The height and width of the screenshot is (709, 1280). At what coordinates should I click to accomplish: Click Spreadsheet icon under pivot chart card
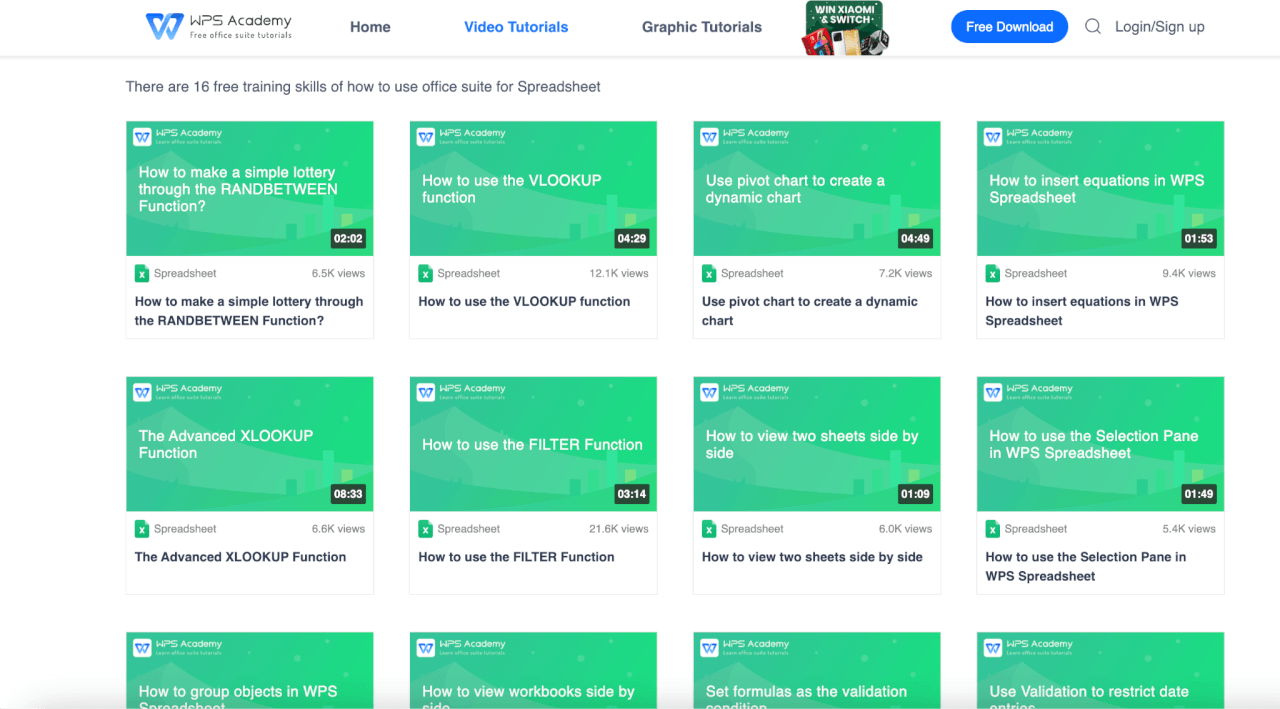[x=709, y=273]
